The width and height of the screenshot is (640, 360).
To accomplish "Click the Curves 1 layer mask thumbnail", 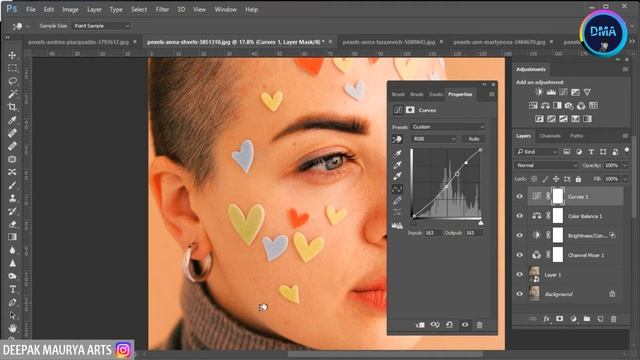I will click(x=558, y=196).
